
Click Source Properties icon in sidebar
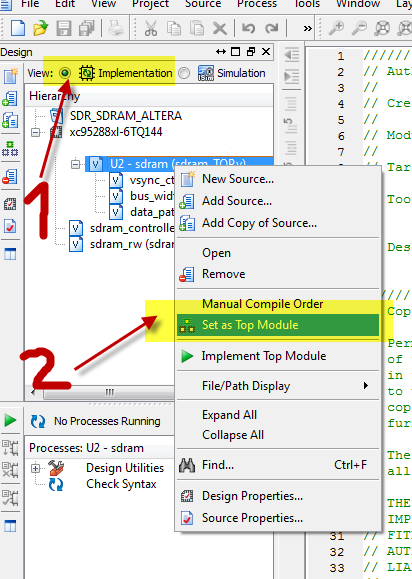click(x=10, y=226)
